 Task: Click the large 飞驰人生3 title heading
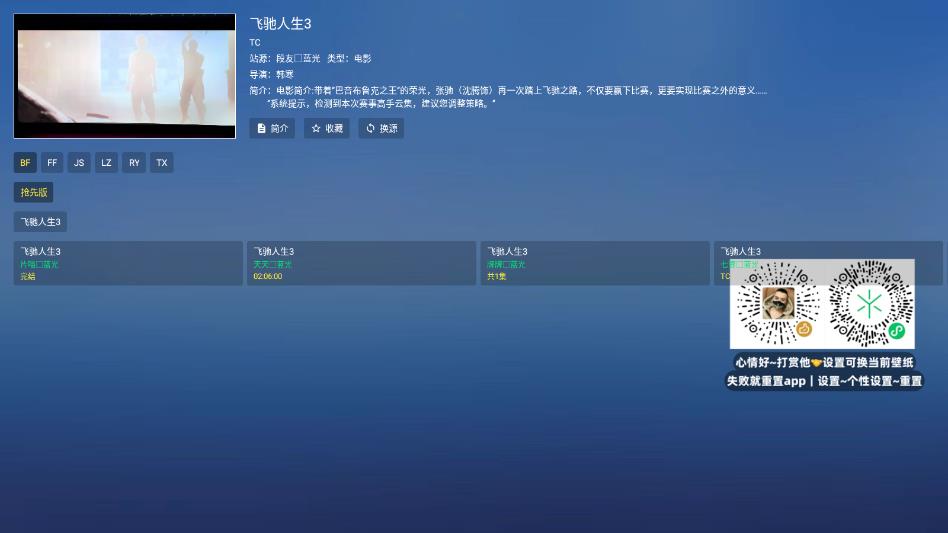pos(280,23)
